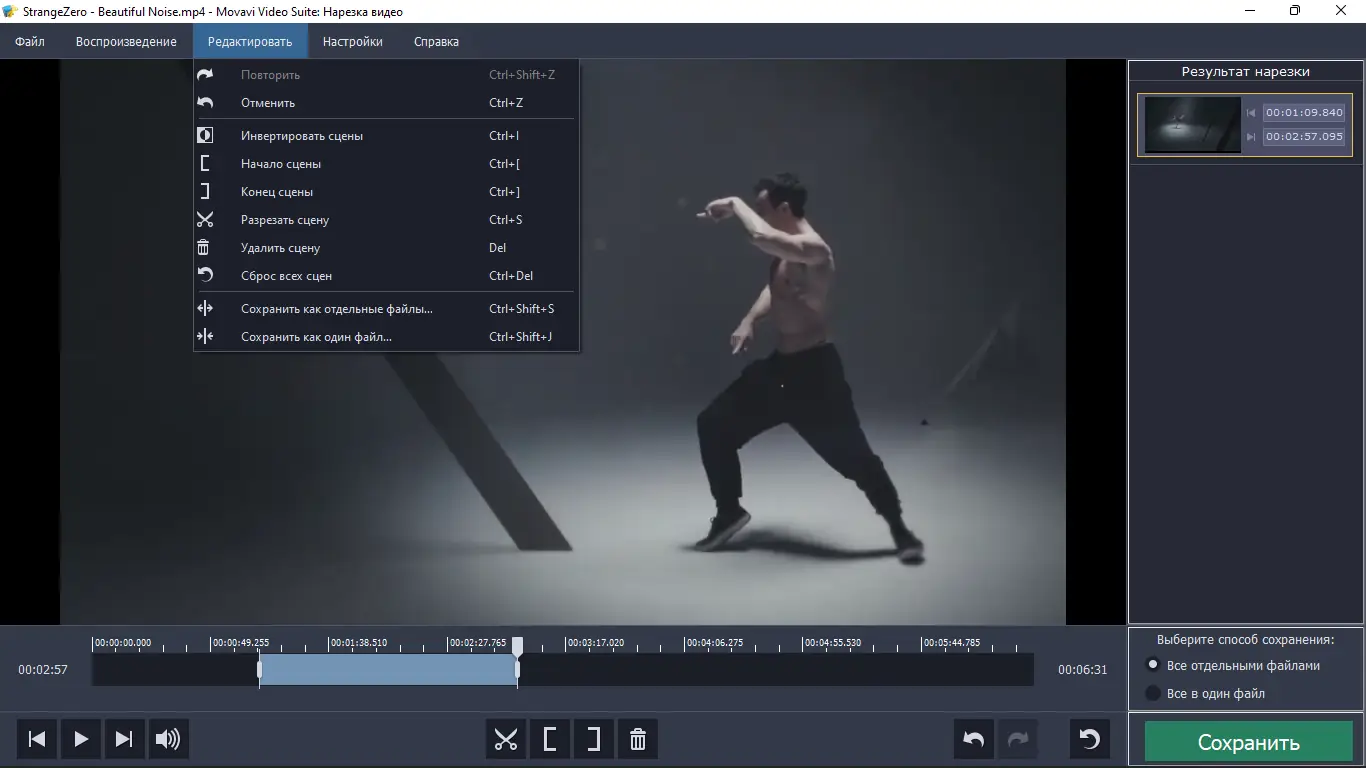Reset all scenes with circular arrow button
The height and width of the screenshot is (768, 1366).
point(1090,740)
